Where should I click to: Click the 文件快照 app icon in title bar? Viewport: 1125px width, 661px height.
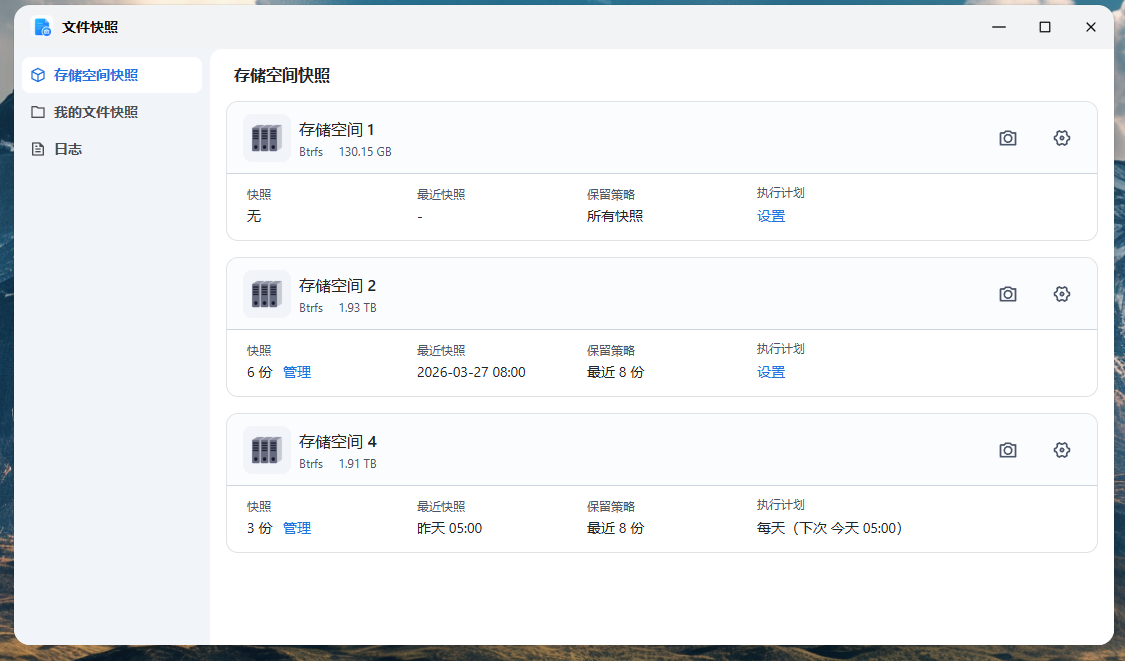tap(42, 27)
